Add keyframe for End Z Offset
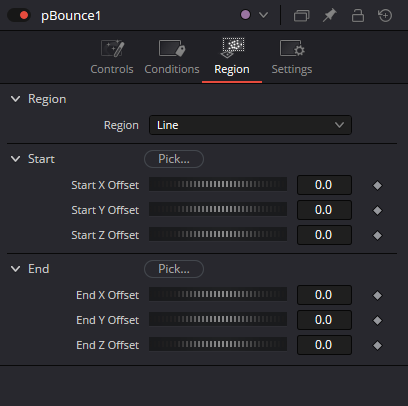Viewport: 408px width, 406px height. pos(377,345)
